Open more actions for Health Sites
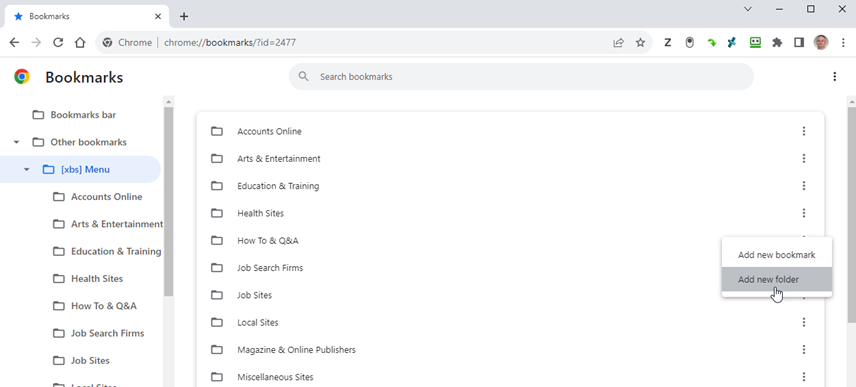 [x=804, y=213]
